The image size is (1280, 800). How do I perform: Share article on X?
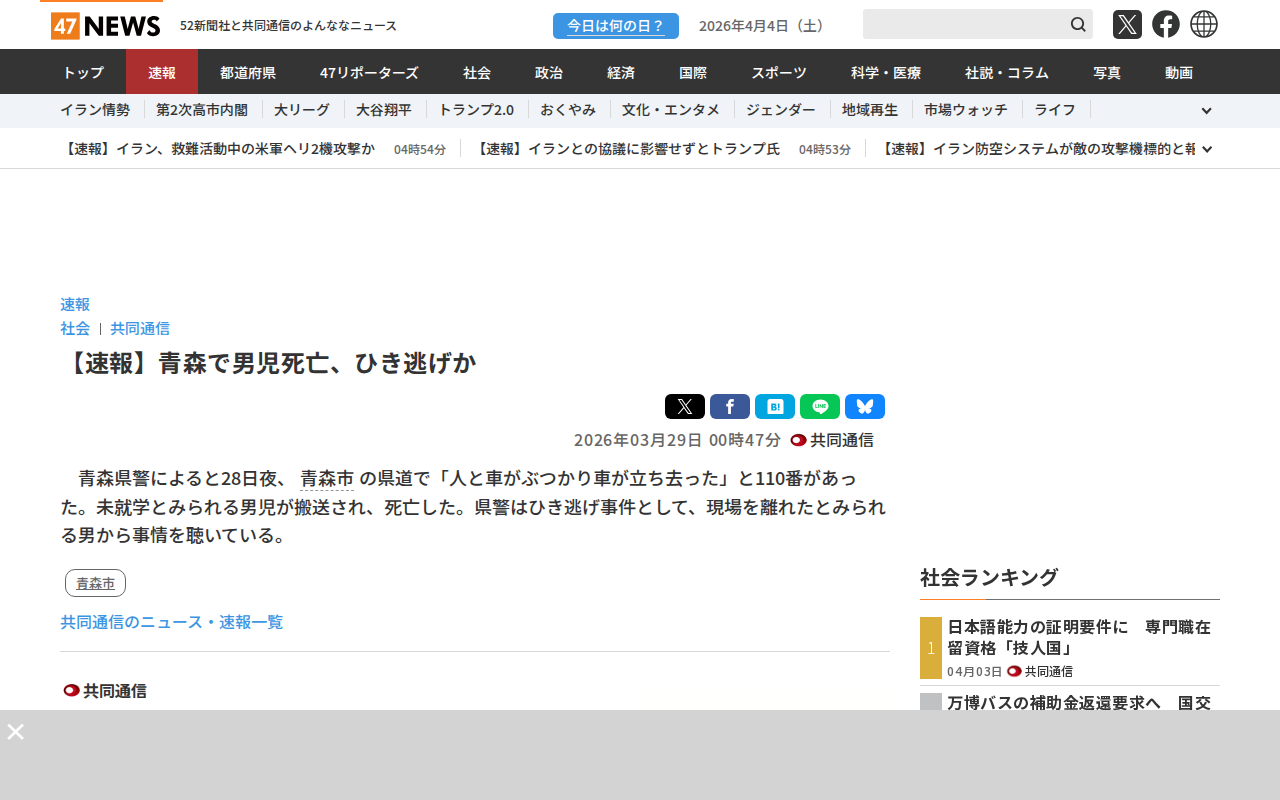685,407
